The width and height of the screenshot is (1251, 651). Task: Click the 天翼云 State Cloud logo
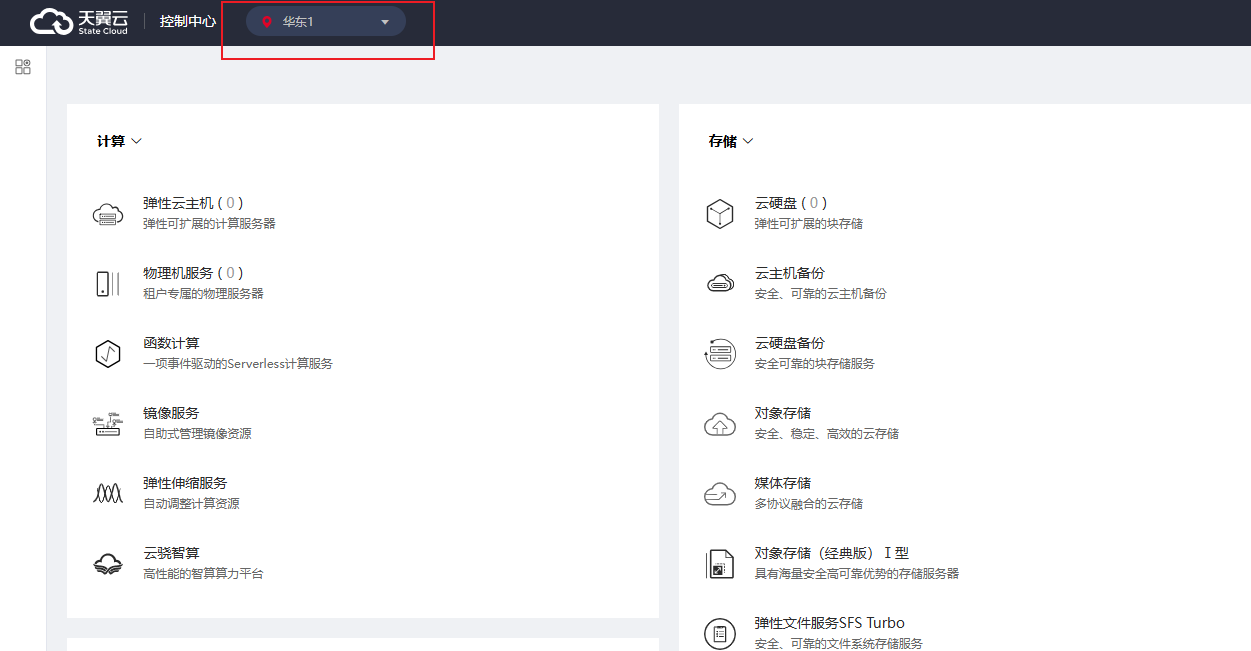(x=78, y=21)
